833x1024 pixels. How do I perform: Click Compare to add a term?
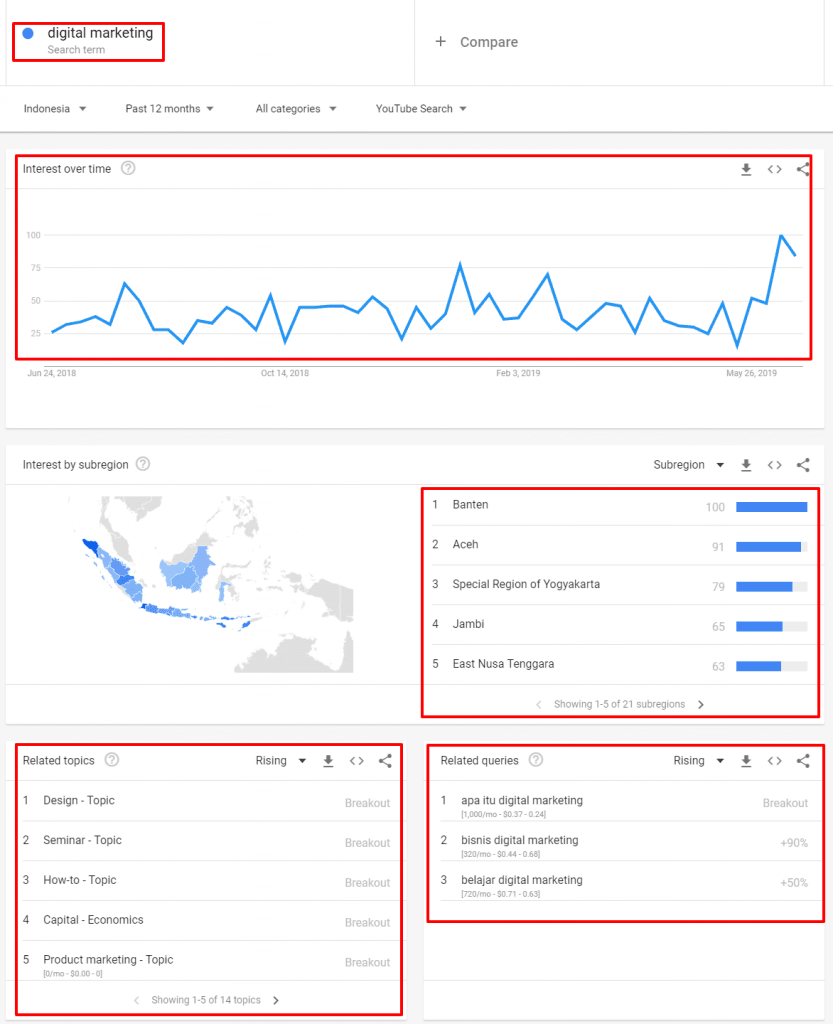477,42
